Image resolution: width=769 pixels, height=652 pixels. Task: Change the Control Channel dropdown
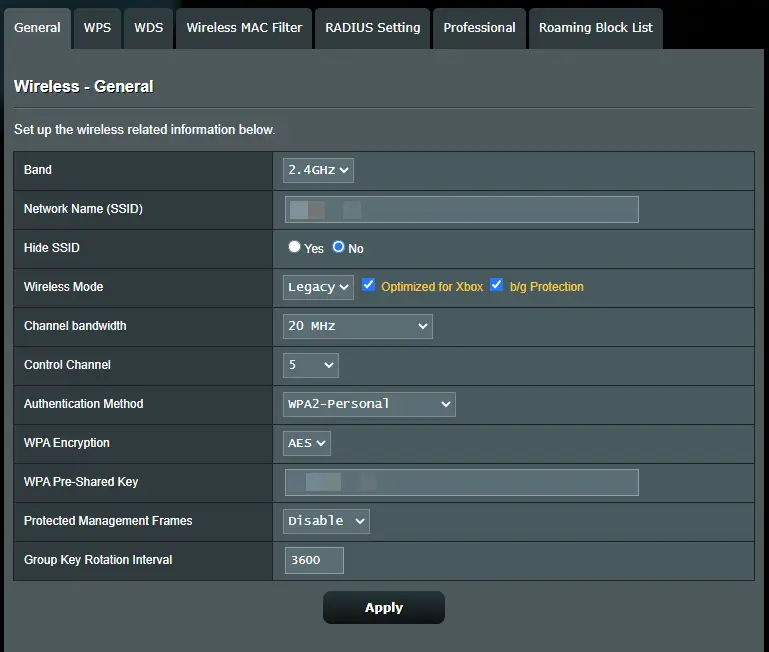tap(311, 365)
